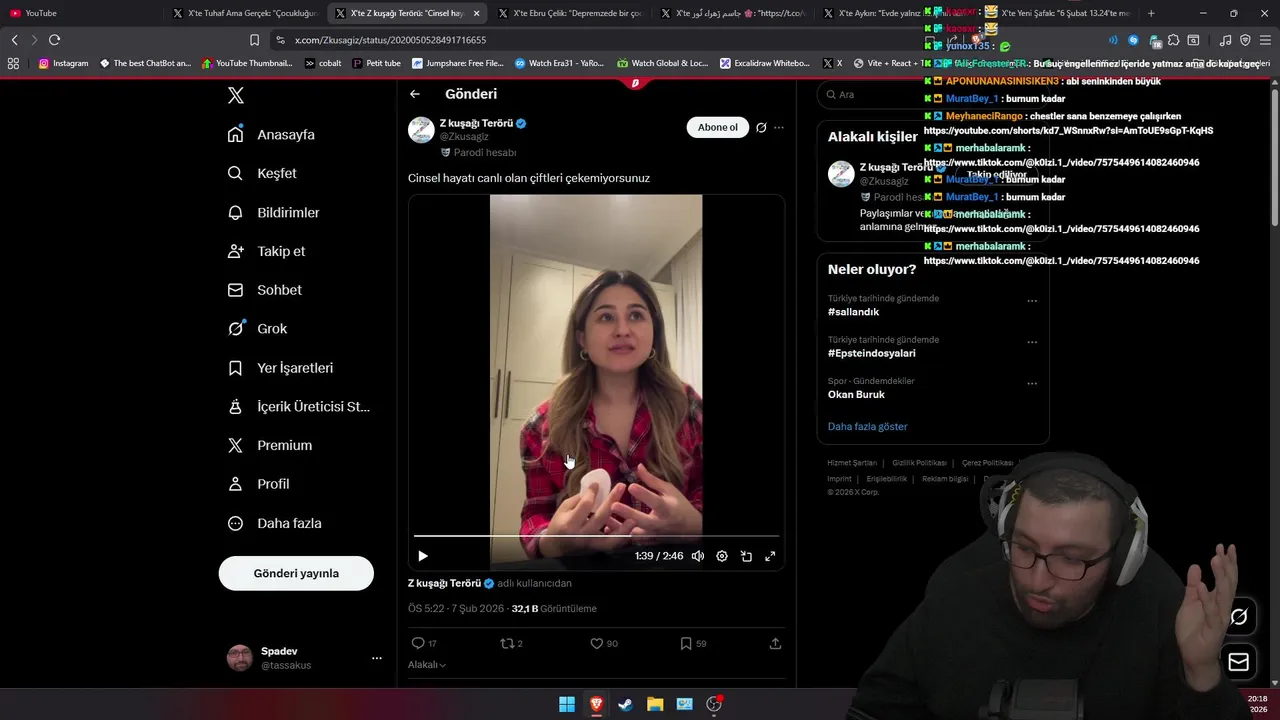Open the floating Grok button
1280x720 pixels.
coord(1238,617)
